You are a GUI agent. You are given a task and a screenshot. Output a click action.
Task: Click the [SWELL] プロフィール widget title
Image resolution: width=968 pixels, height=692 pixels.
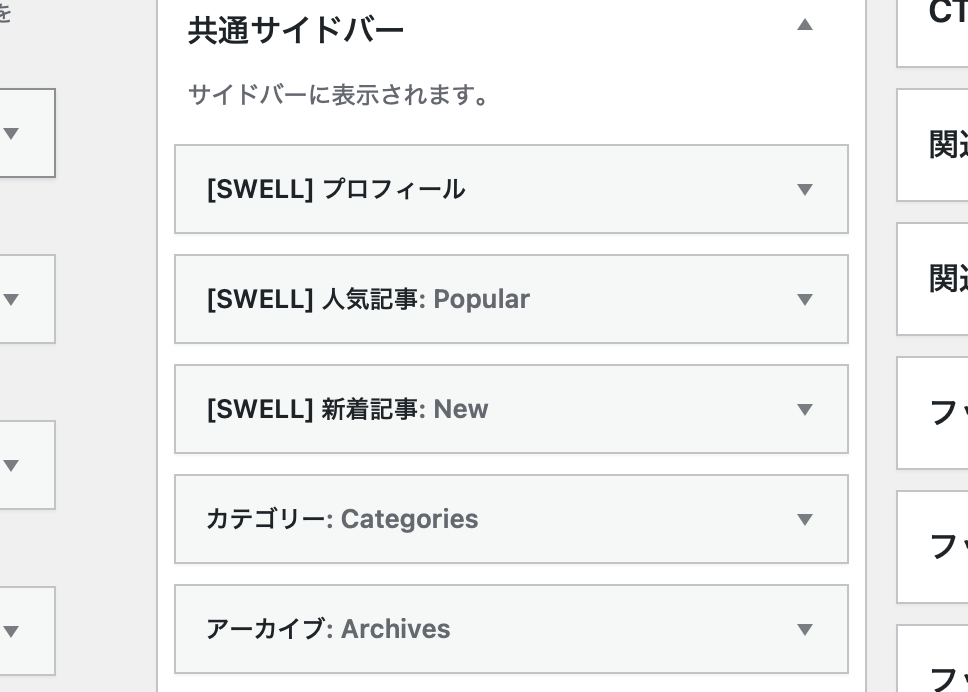336,190
